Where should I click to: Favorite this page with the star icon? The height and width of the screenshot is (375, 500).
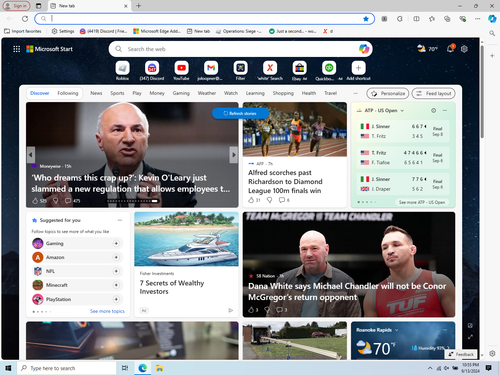click(366, 19)
